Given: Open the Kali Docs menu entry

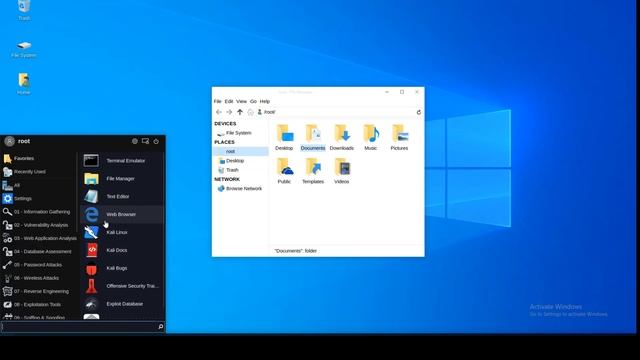Looking at the screenshot, I should click(x=122, y=250).
